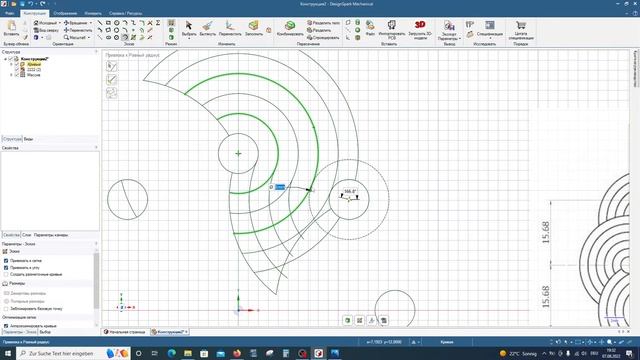This screenshot has height=360, width=640.
Task: Switch to 3D mode icon in Режим
Action: (x=171, y=38)
